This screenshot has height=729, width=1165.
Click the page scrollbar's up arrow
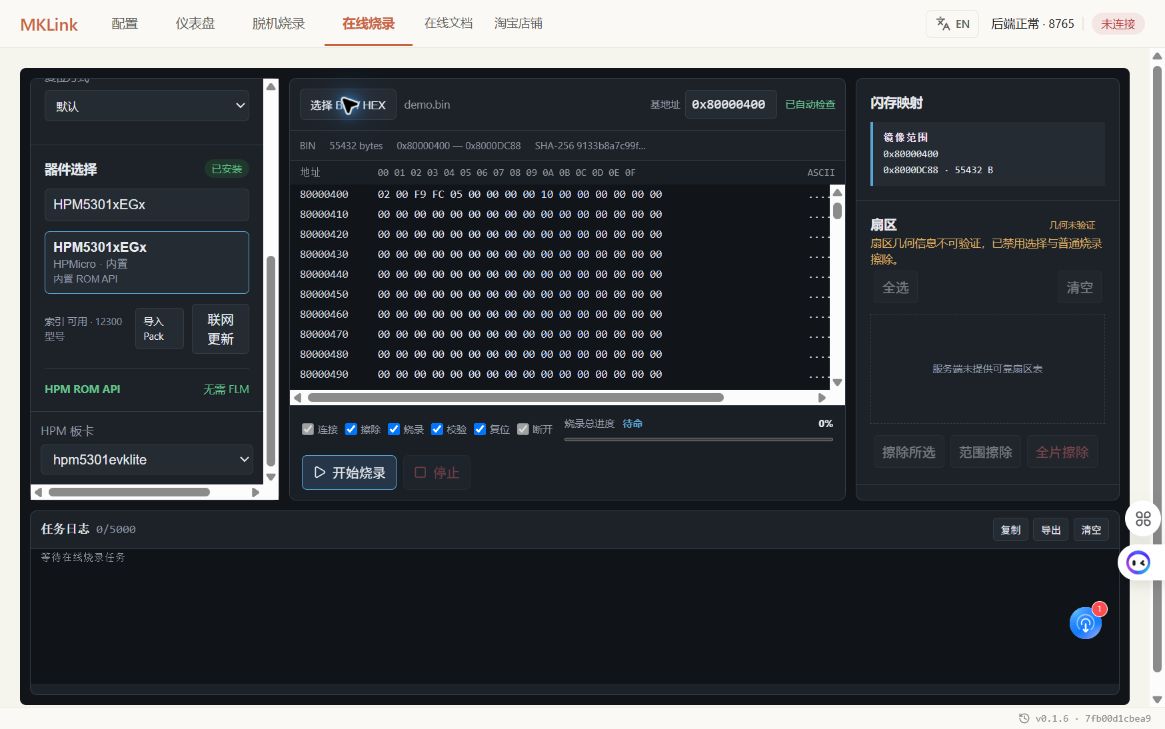click(1158, 56)
